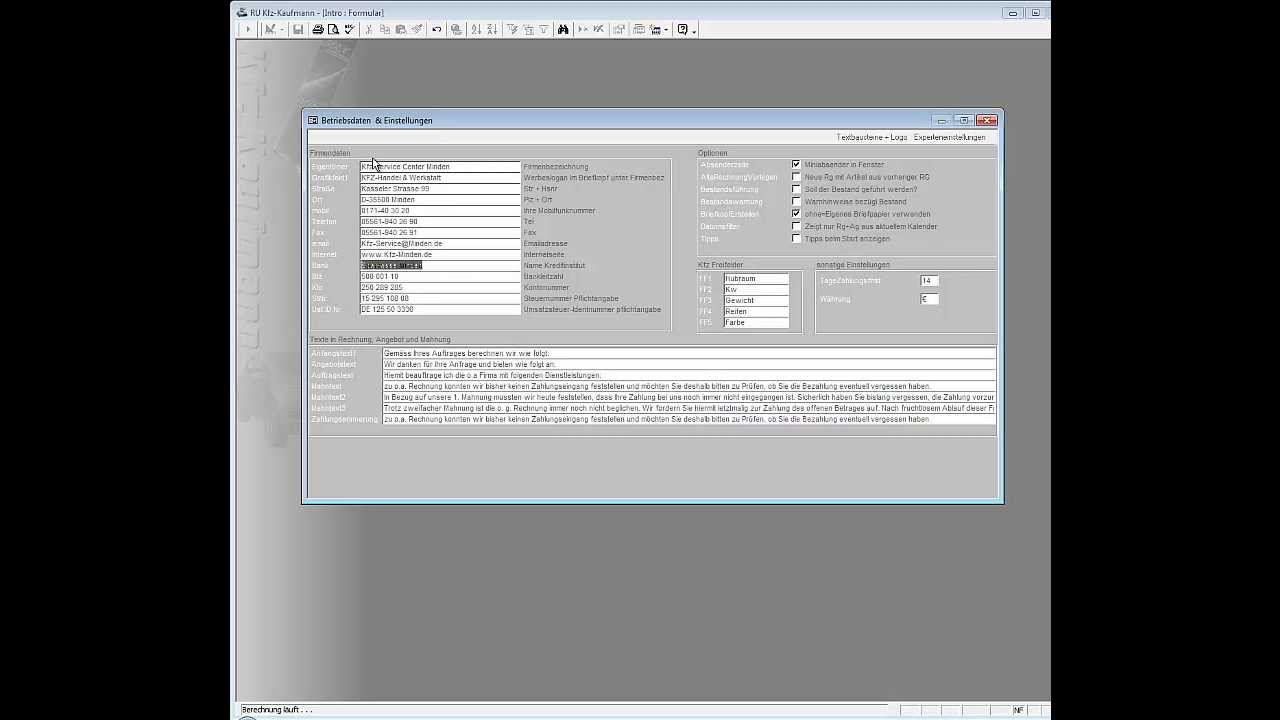This screenshot has width=1280, height=720.
Task: Close the Betriebsdaten & Einstellungen window
Action: click(x=987, y=120)
